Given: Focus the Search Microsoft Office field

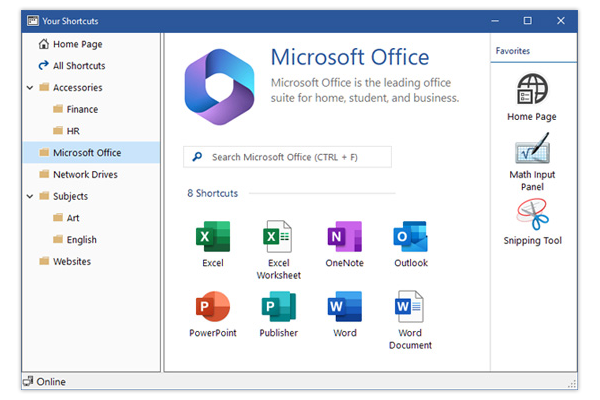Looking at the screenshot, I should pos(287,157).
